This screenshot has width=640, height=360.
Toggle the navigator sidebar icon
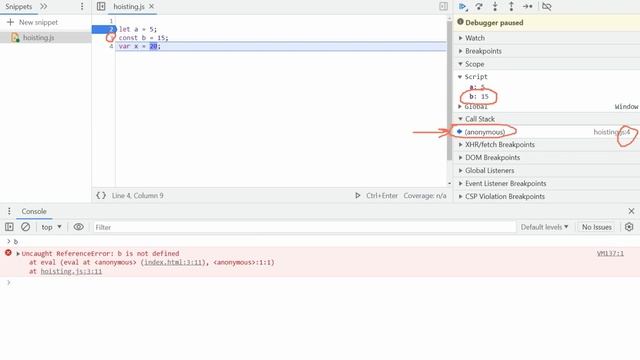coord(101,7)
